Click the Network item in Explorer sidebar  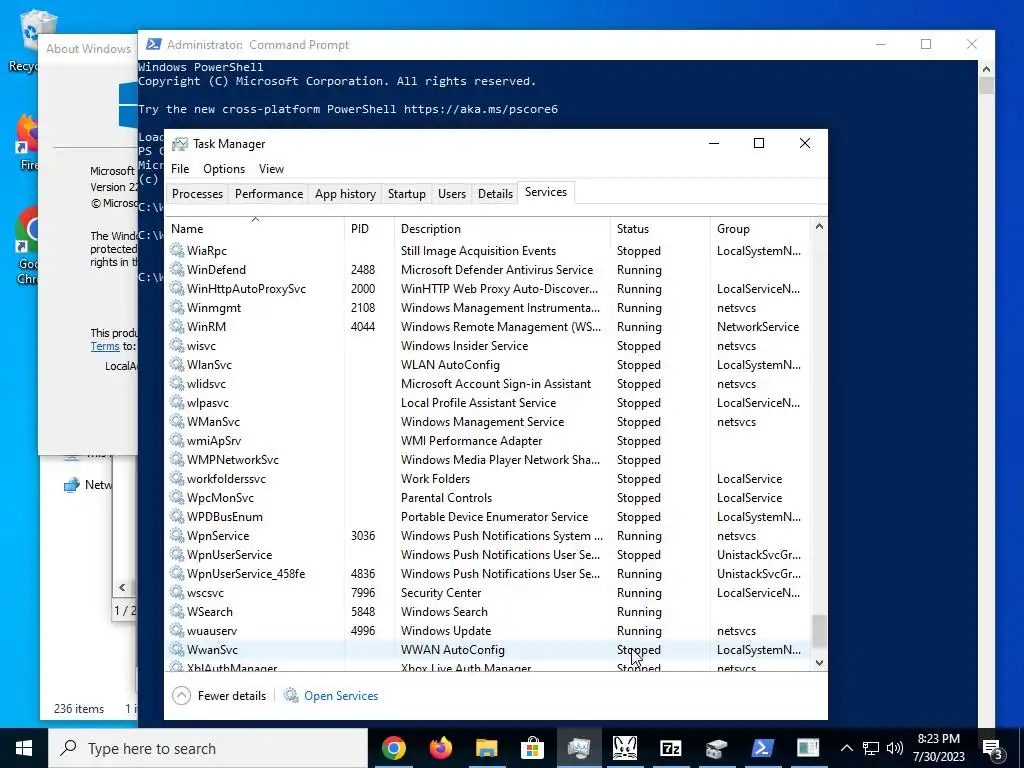click(88, 485)
